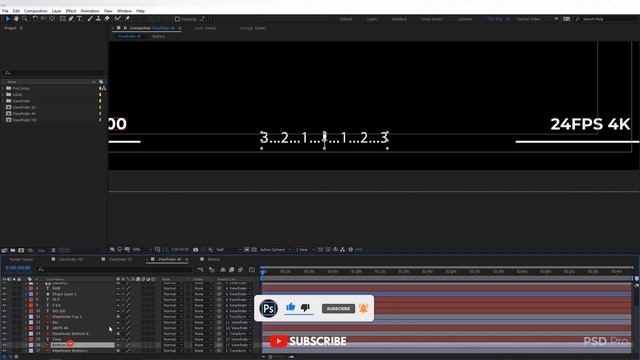The height and width of the screenshot is (360, 640).
Task: Switch to the Learn workspace
Action: (x=372, y=19)
